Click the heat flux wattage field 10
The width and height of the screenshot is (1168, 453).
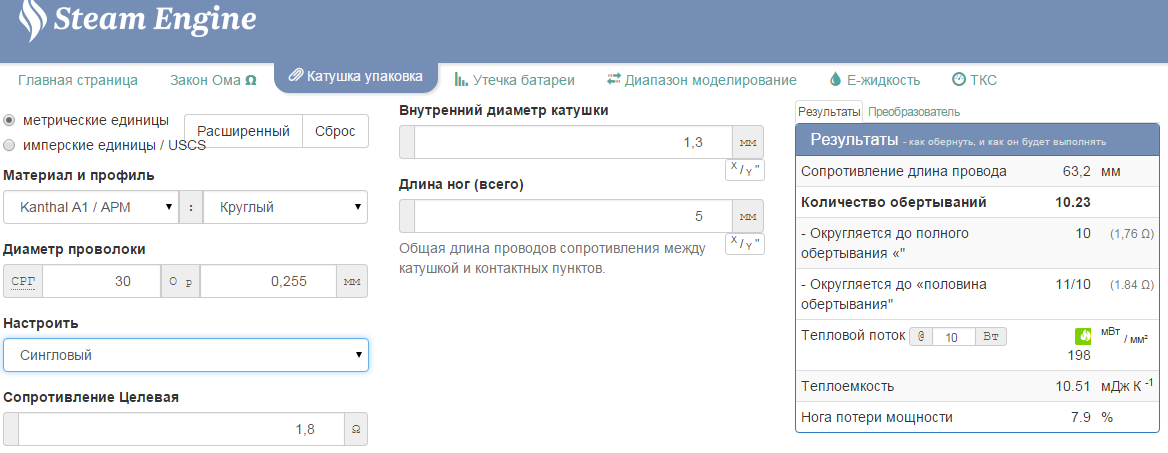953,337
